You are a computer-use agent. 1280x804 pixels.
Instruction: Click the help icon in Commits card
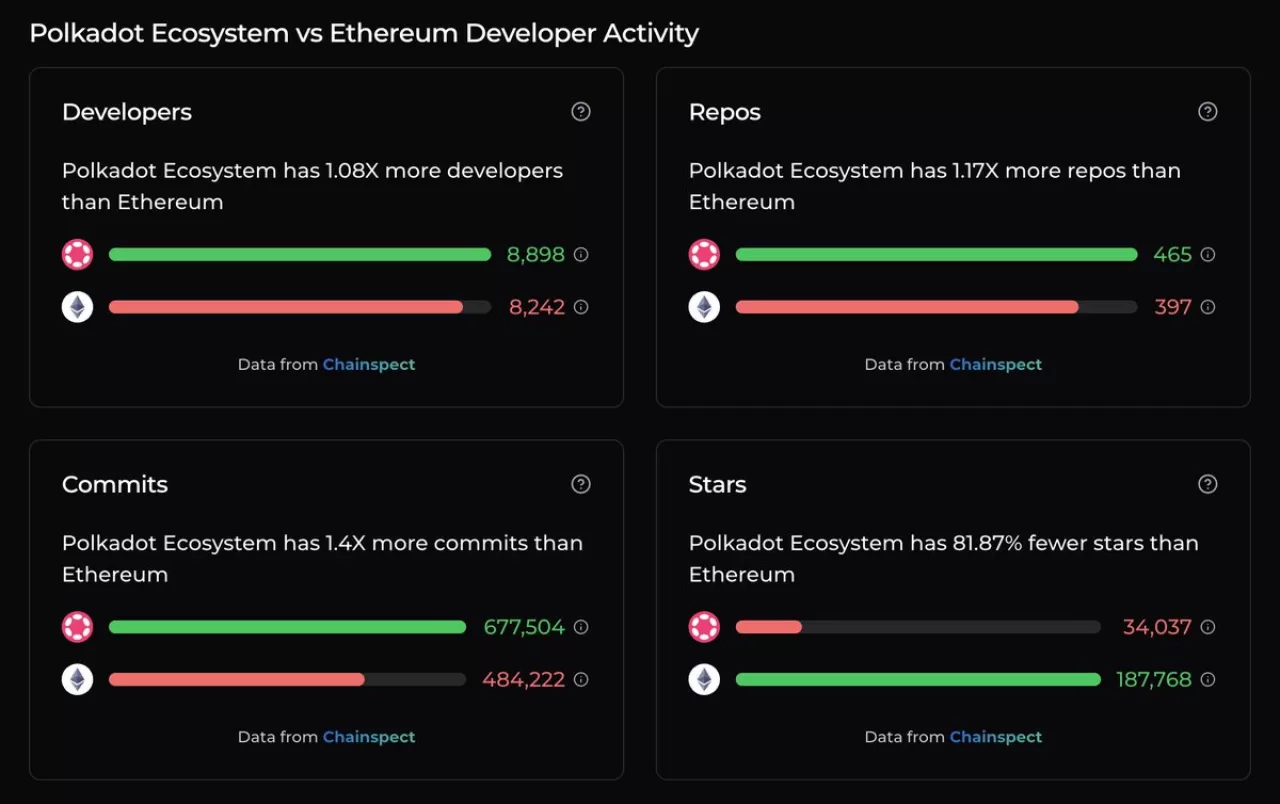point(580,484)
